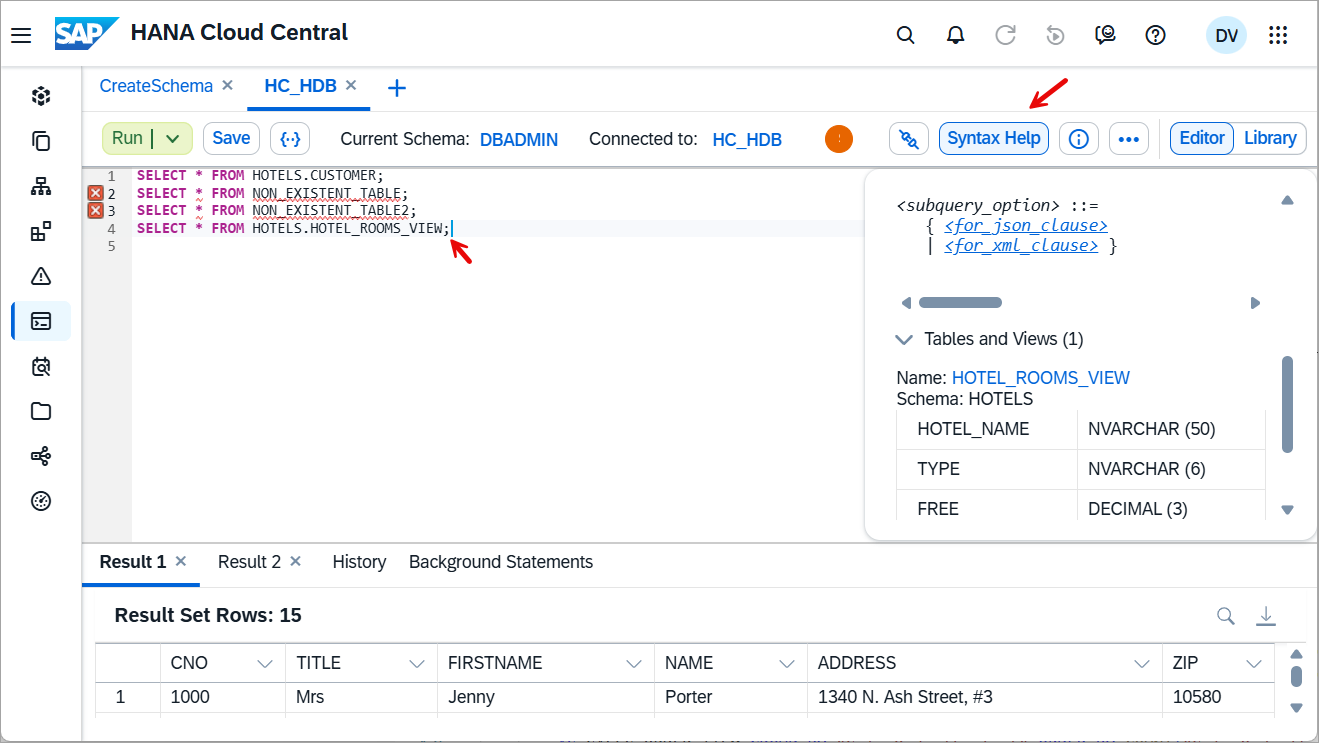Click the HC_HDB connected-to link
The image size is (1319, 743).
pyautogui.click(x=747, y=140)
